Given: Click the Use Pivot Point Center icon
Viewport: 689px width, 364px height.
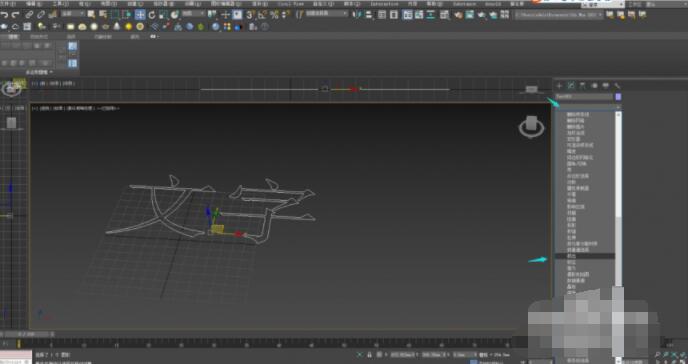Looking at the screenshot, I should [x=212, y=15].
